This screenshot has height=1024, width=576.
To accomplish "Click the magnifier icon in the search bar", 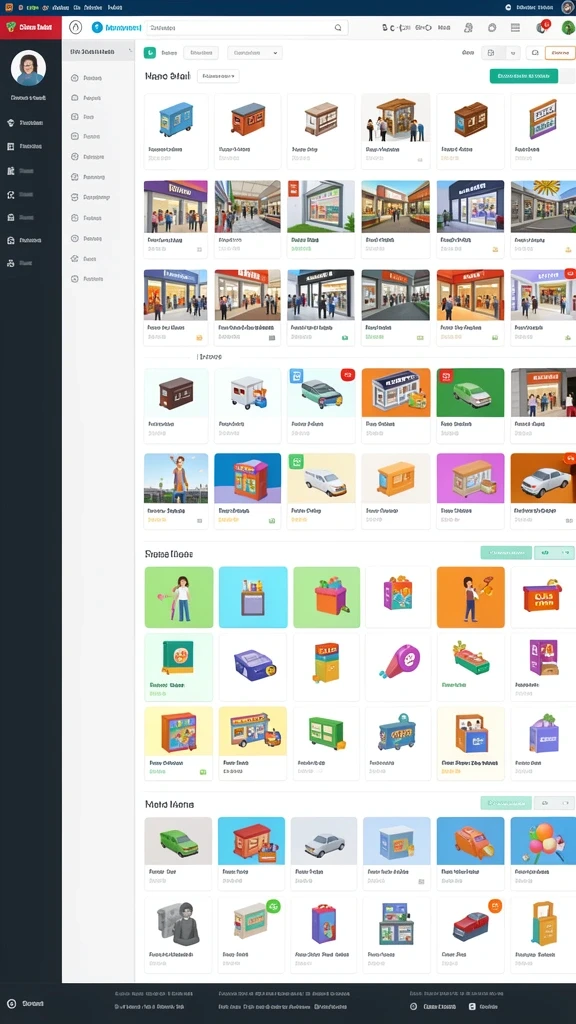I will click(338, 28).
